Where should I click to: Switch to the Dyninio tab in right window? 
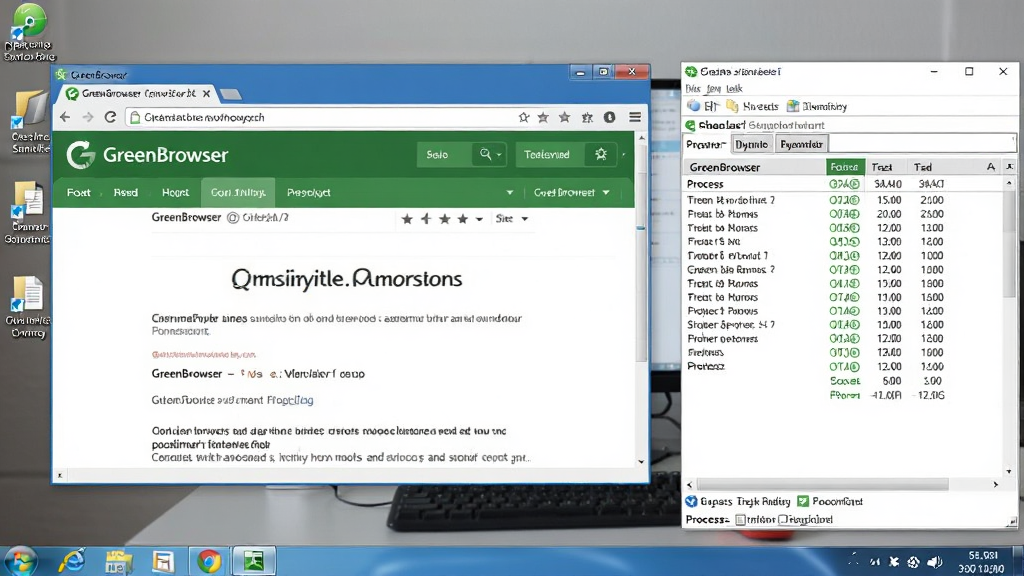pyautogui.click(x=751, y=144)
